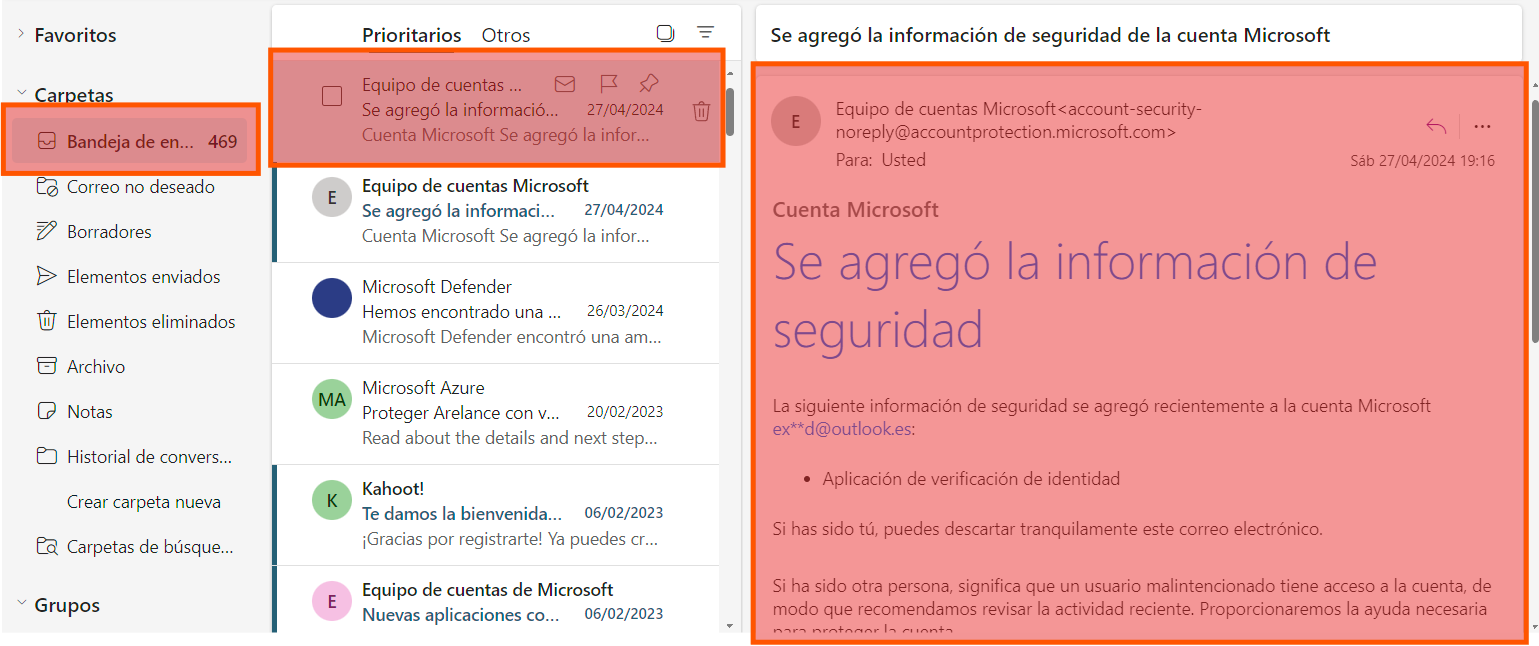Click the message list scrollbar thumb

pyautogui.click(x=730, y=112)
